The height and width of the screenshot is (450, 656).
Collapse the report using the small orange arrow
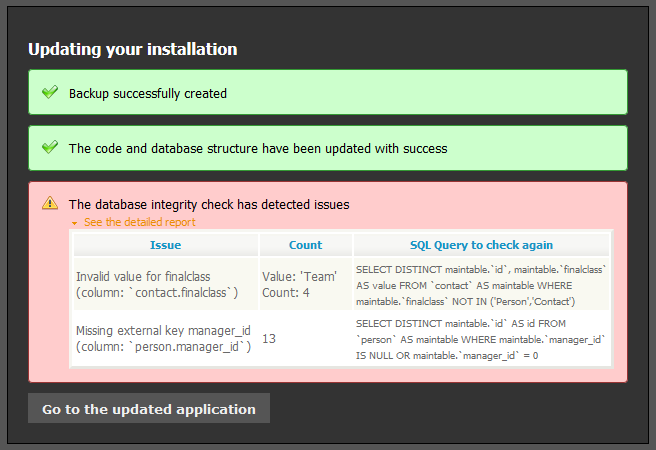pyautogui.click(x=74, y=223)
